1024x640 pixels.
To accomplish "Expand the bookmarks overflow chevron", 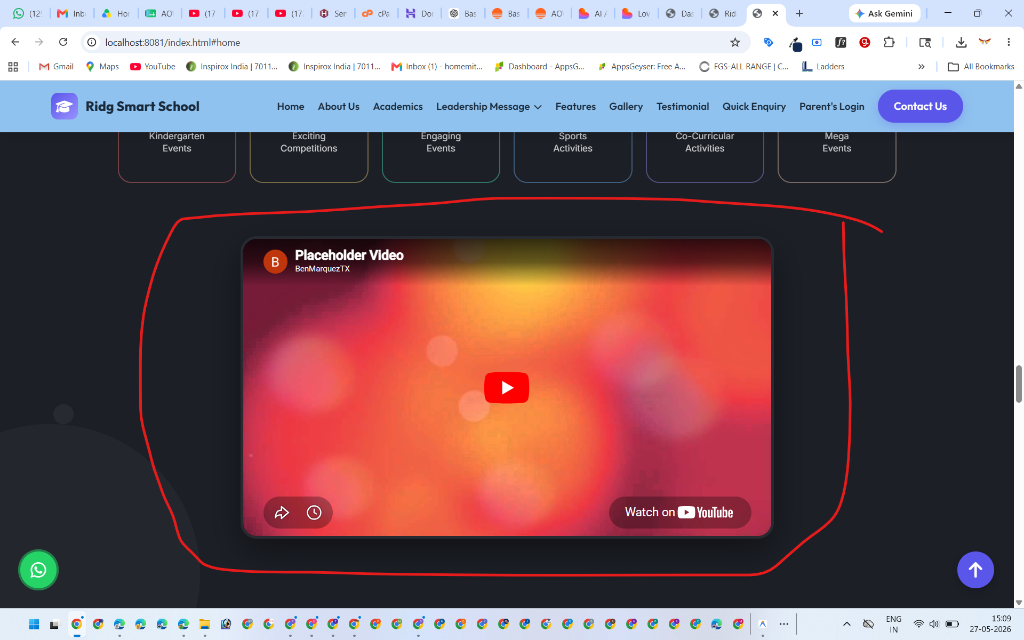I will pos(921,67).
